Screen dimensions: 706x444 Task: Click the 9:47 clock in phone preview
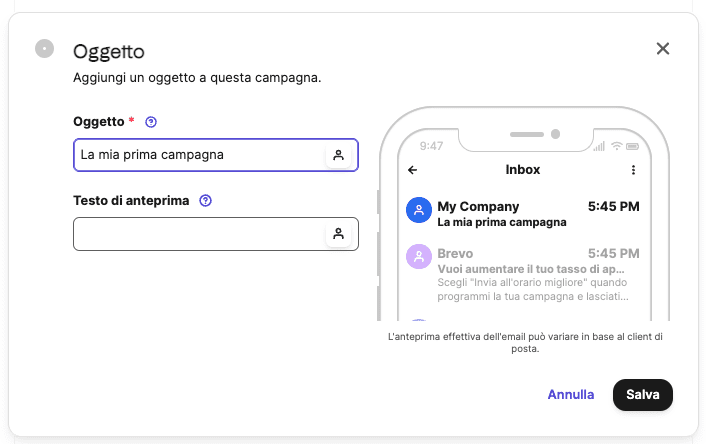(431, 146)
